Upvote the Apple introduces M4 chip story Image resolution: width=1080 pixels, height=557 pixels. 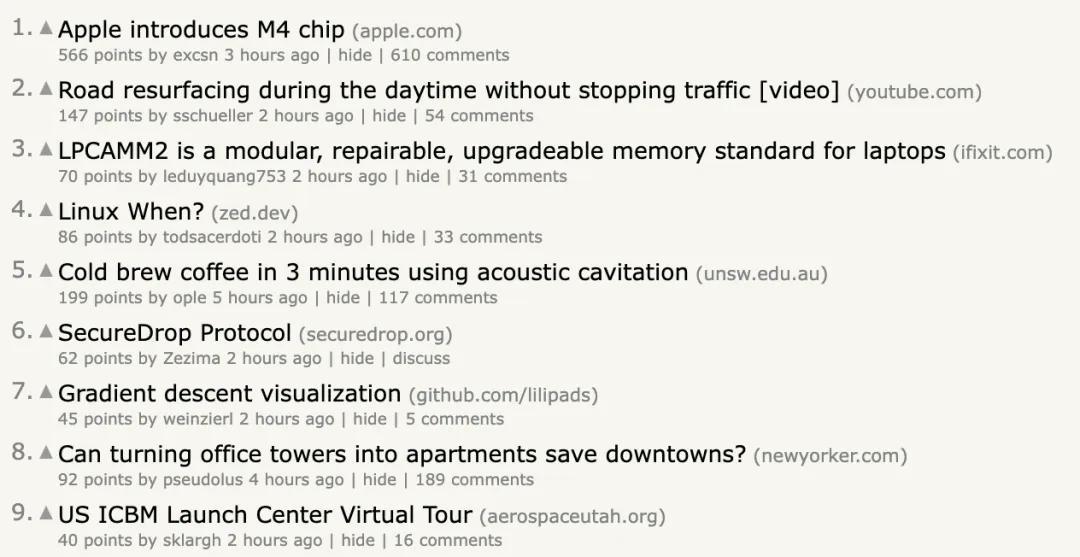click(x=46, y=28)
